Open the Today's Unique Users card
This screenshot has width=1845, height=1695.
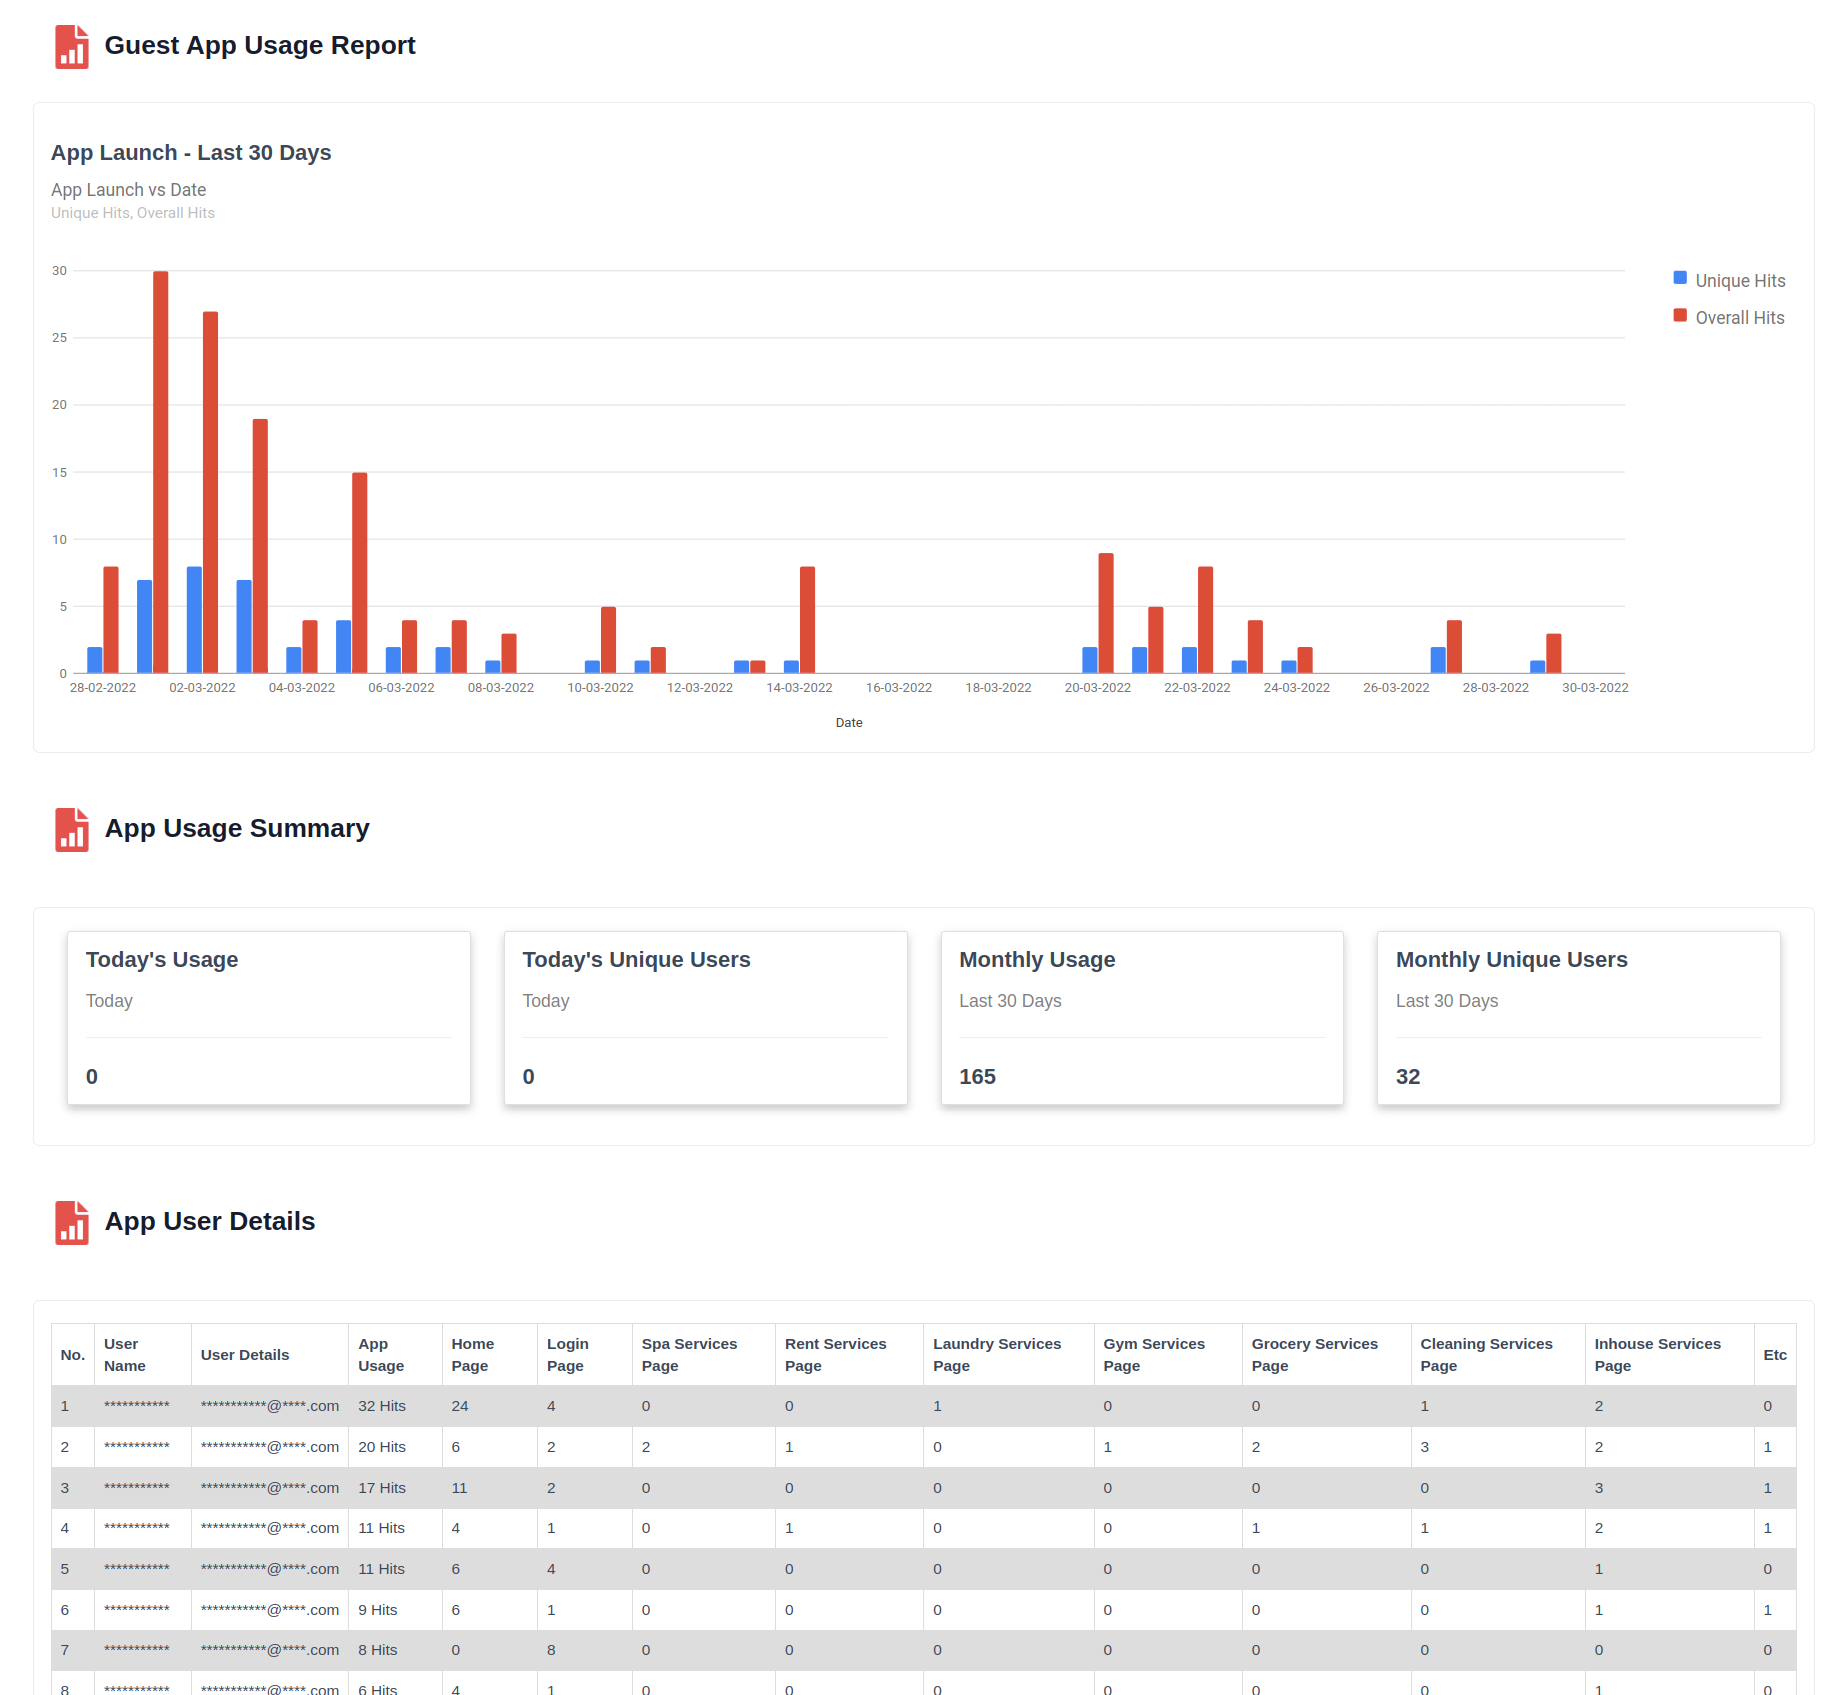pyautogui.click(x=705, y=1017)
